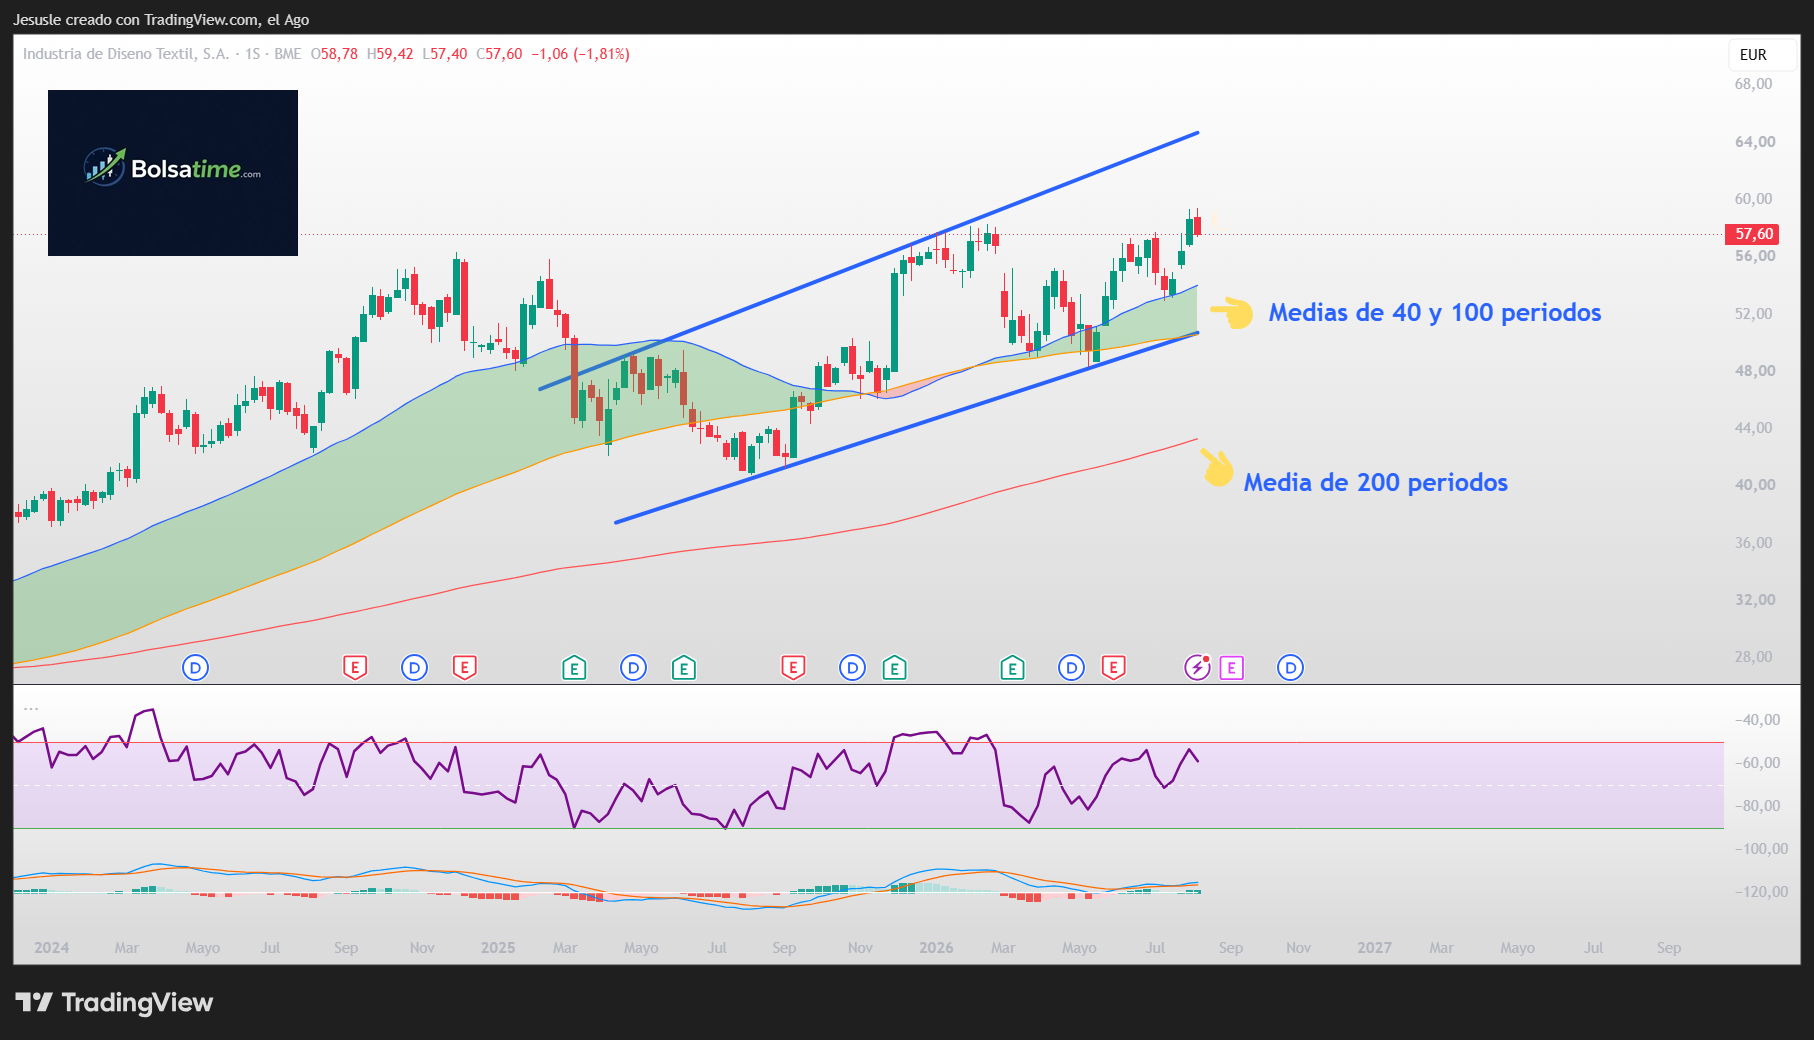Click the TradingView logo
The width and height of the screenshot is (1814, 1040).
[x=114, y=1002]
